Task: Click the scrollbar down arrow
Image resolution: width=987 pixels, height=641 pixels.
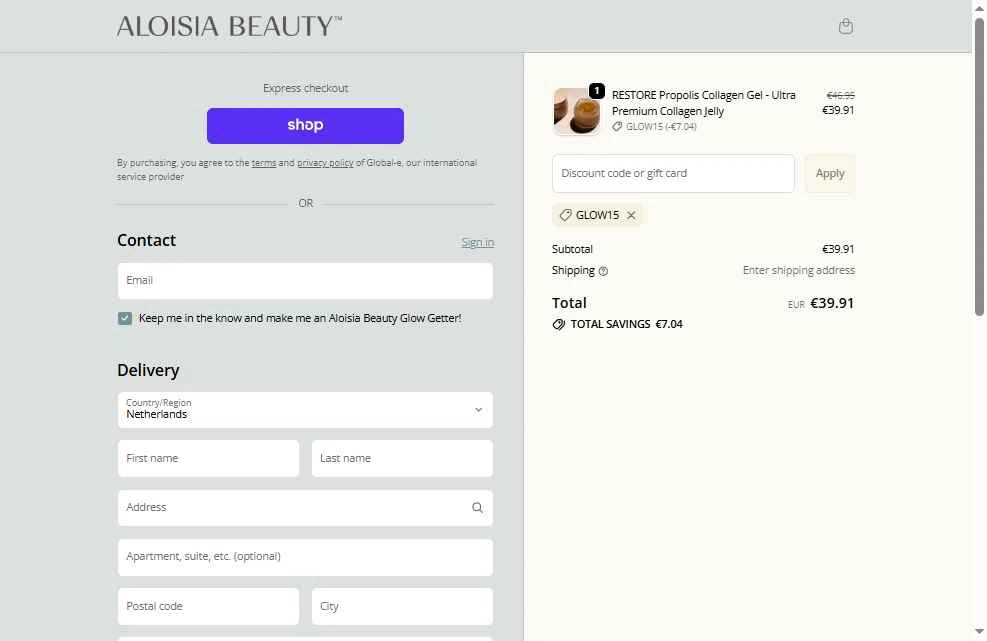Action: [979, 632]
